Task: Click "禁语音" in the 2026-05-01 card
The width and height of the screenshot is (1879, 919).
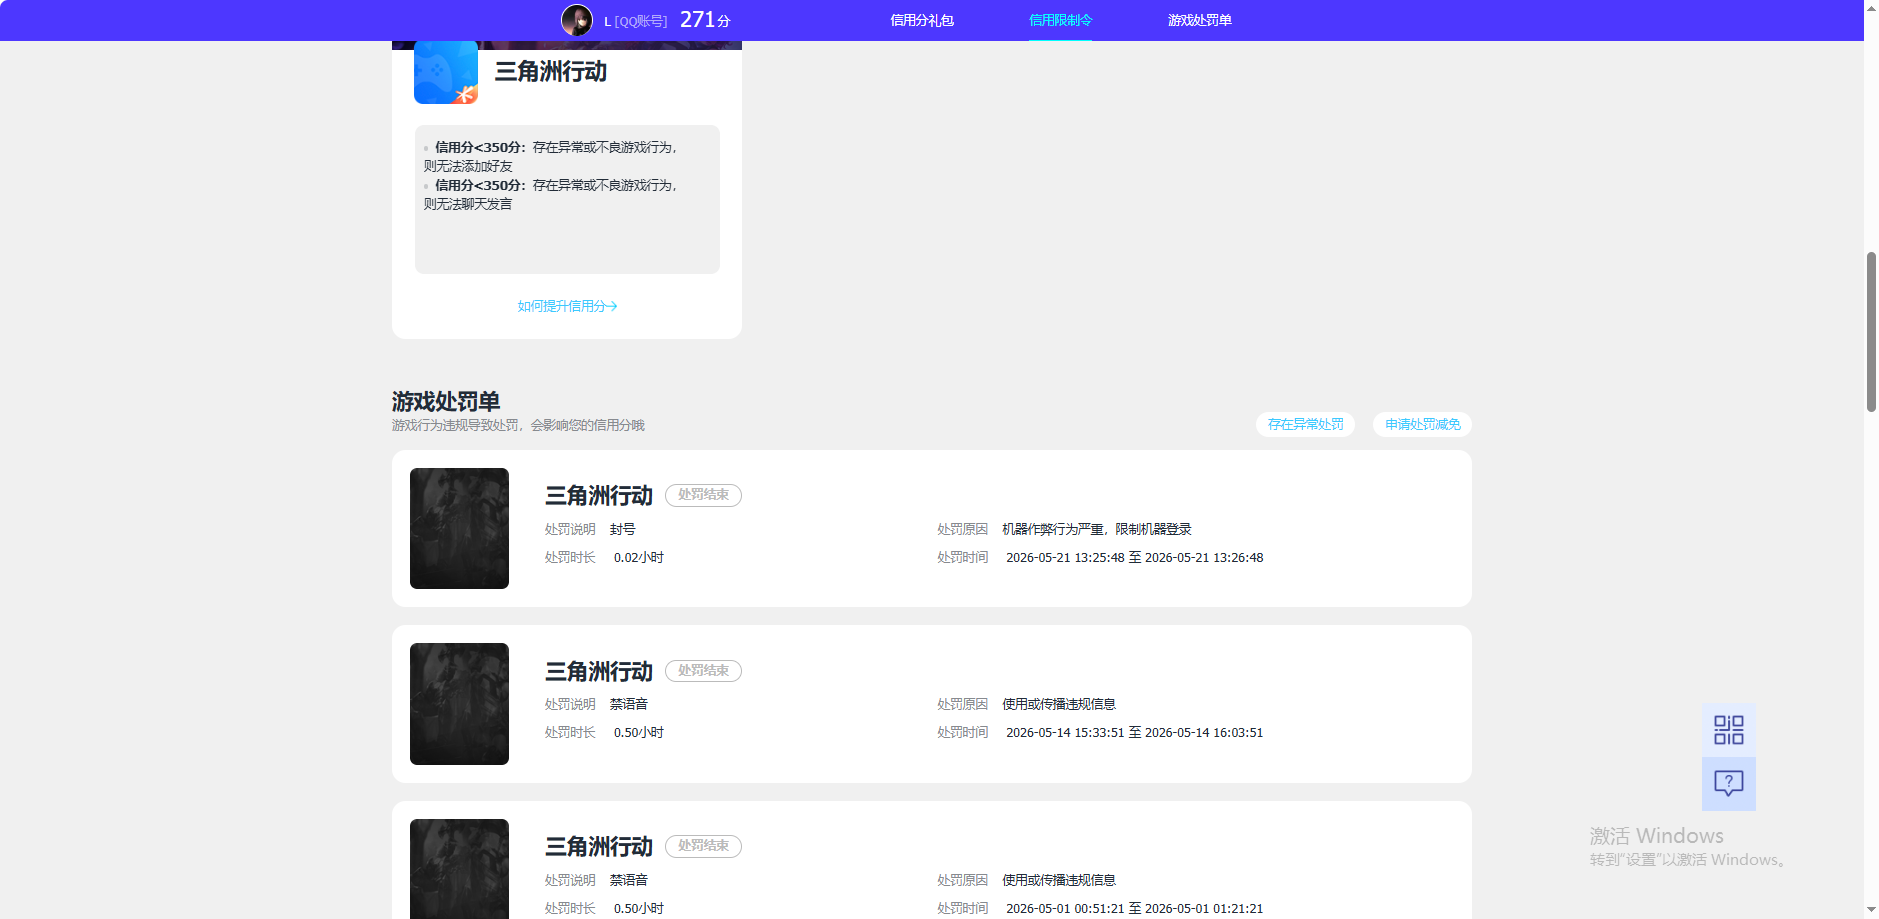Action: click(x=629, y=880)
